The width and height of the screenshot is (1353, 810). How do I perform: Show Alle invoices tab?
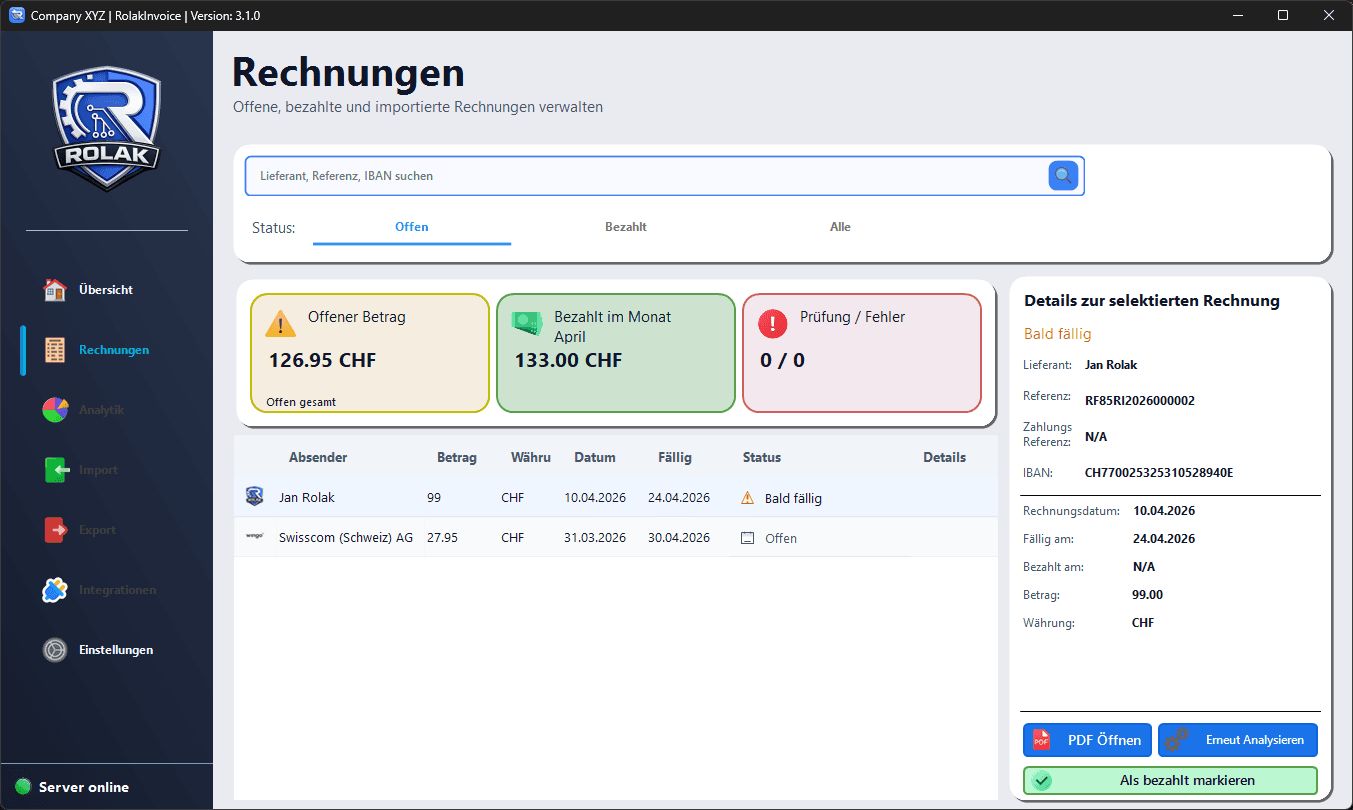pos(840,227)
